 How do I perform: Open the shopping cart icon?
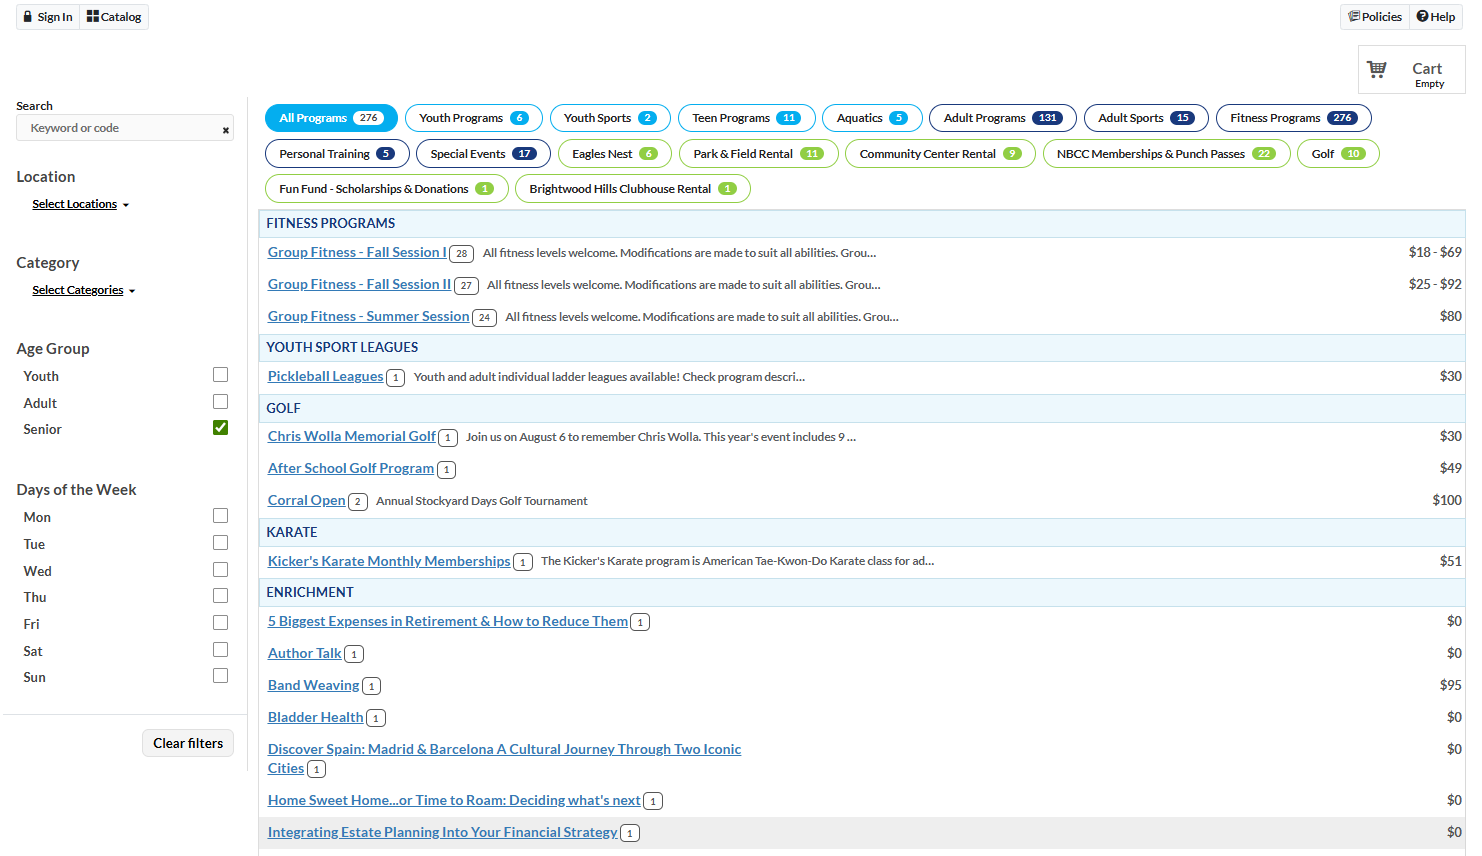[1377, 69]
